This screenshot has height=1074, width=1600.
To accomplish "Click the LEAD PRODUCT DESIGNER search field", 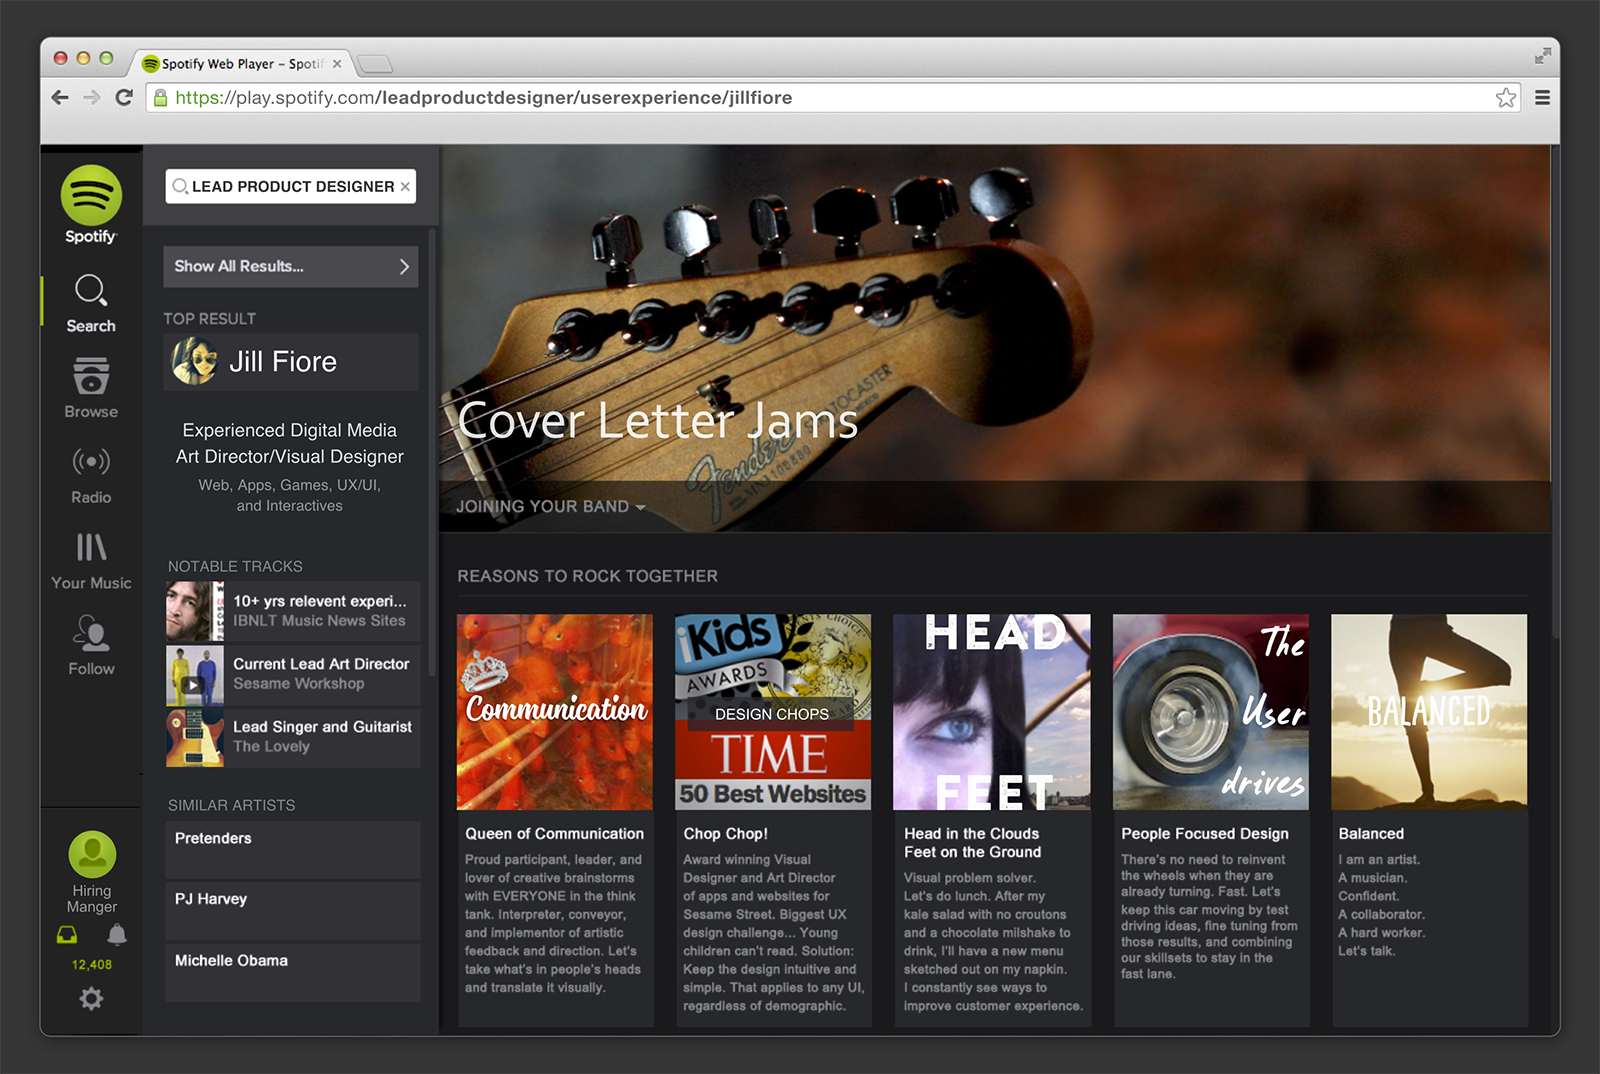I will 291,187.
